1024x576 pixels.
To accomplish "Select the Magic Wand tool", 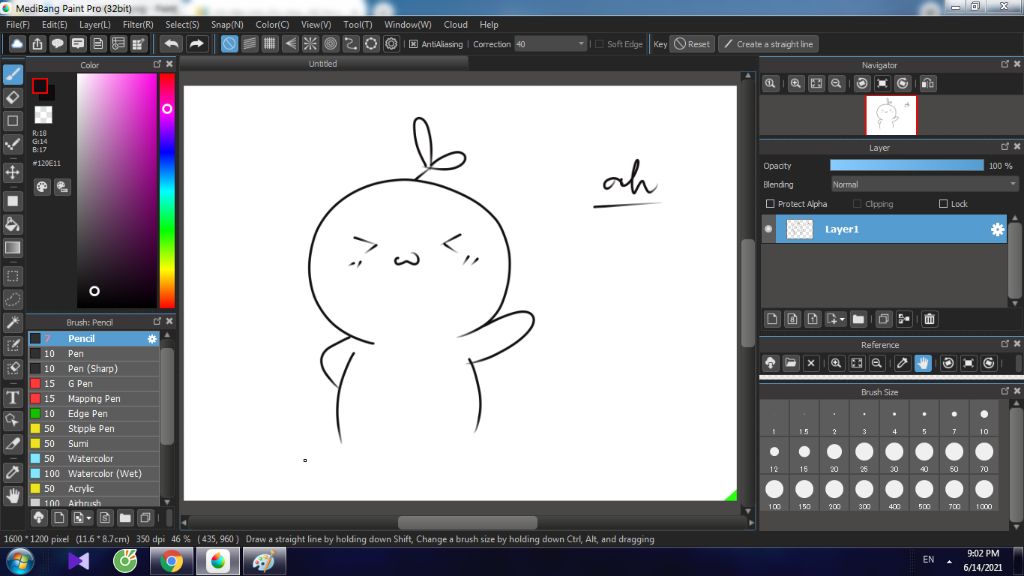I will [13, 323].
